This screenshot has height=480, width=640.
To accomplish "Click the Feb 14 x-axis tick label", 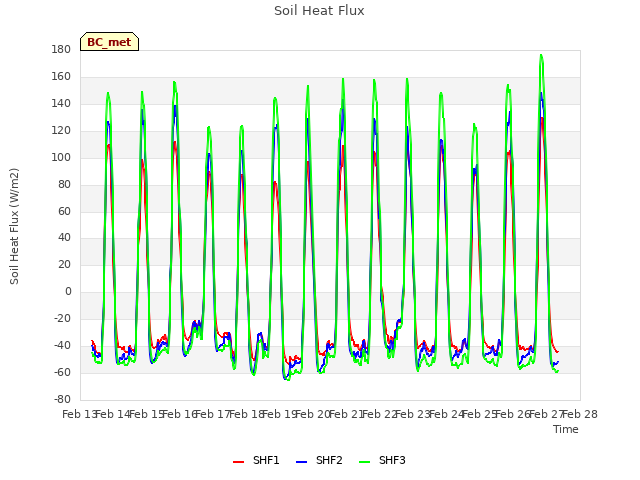I will point(113,414).
